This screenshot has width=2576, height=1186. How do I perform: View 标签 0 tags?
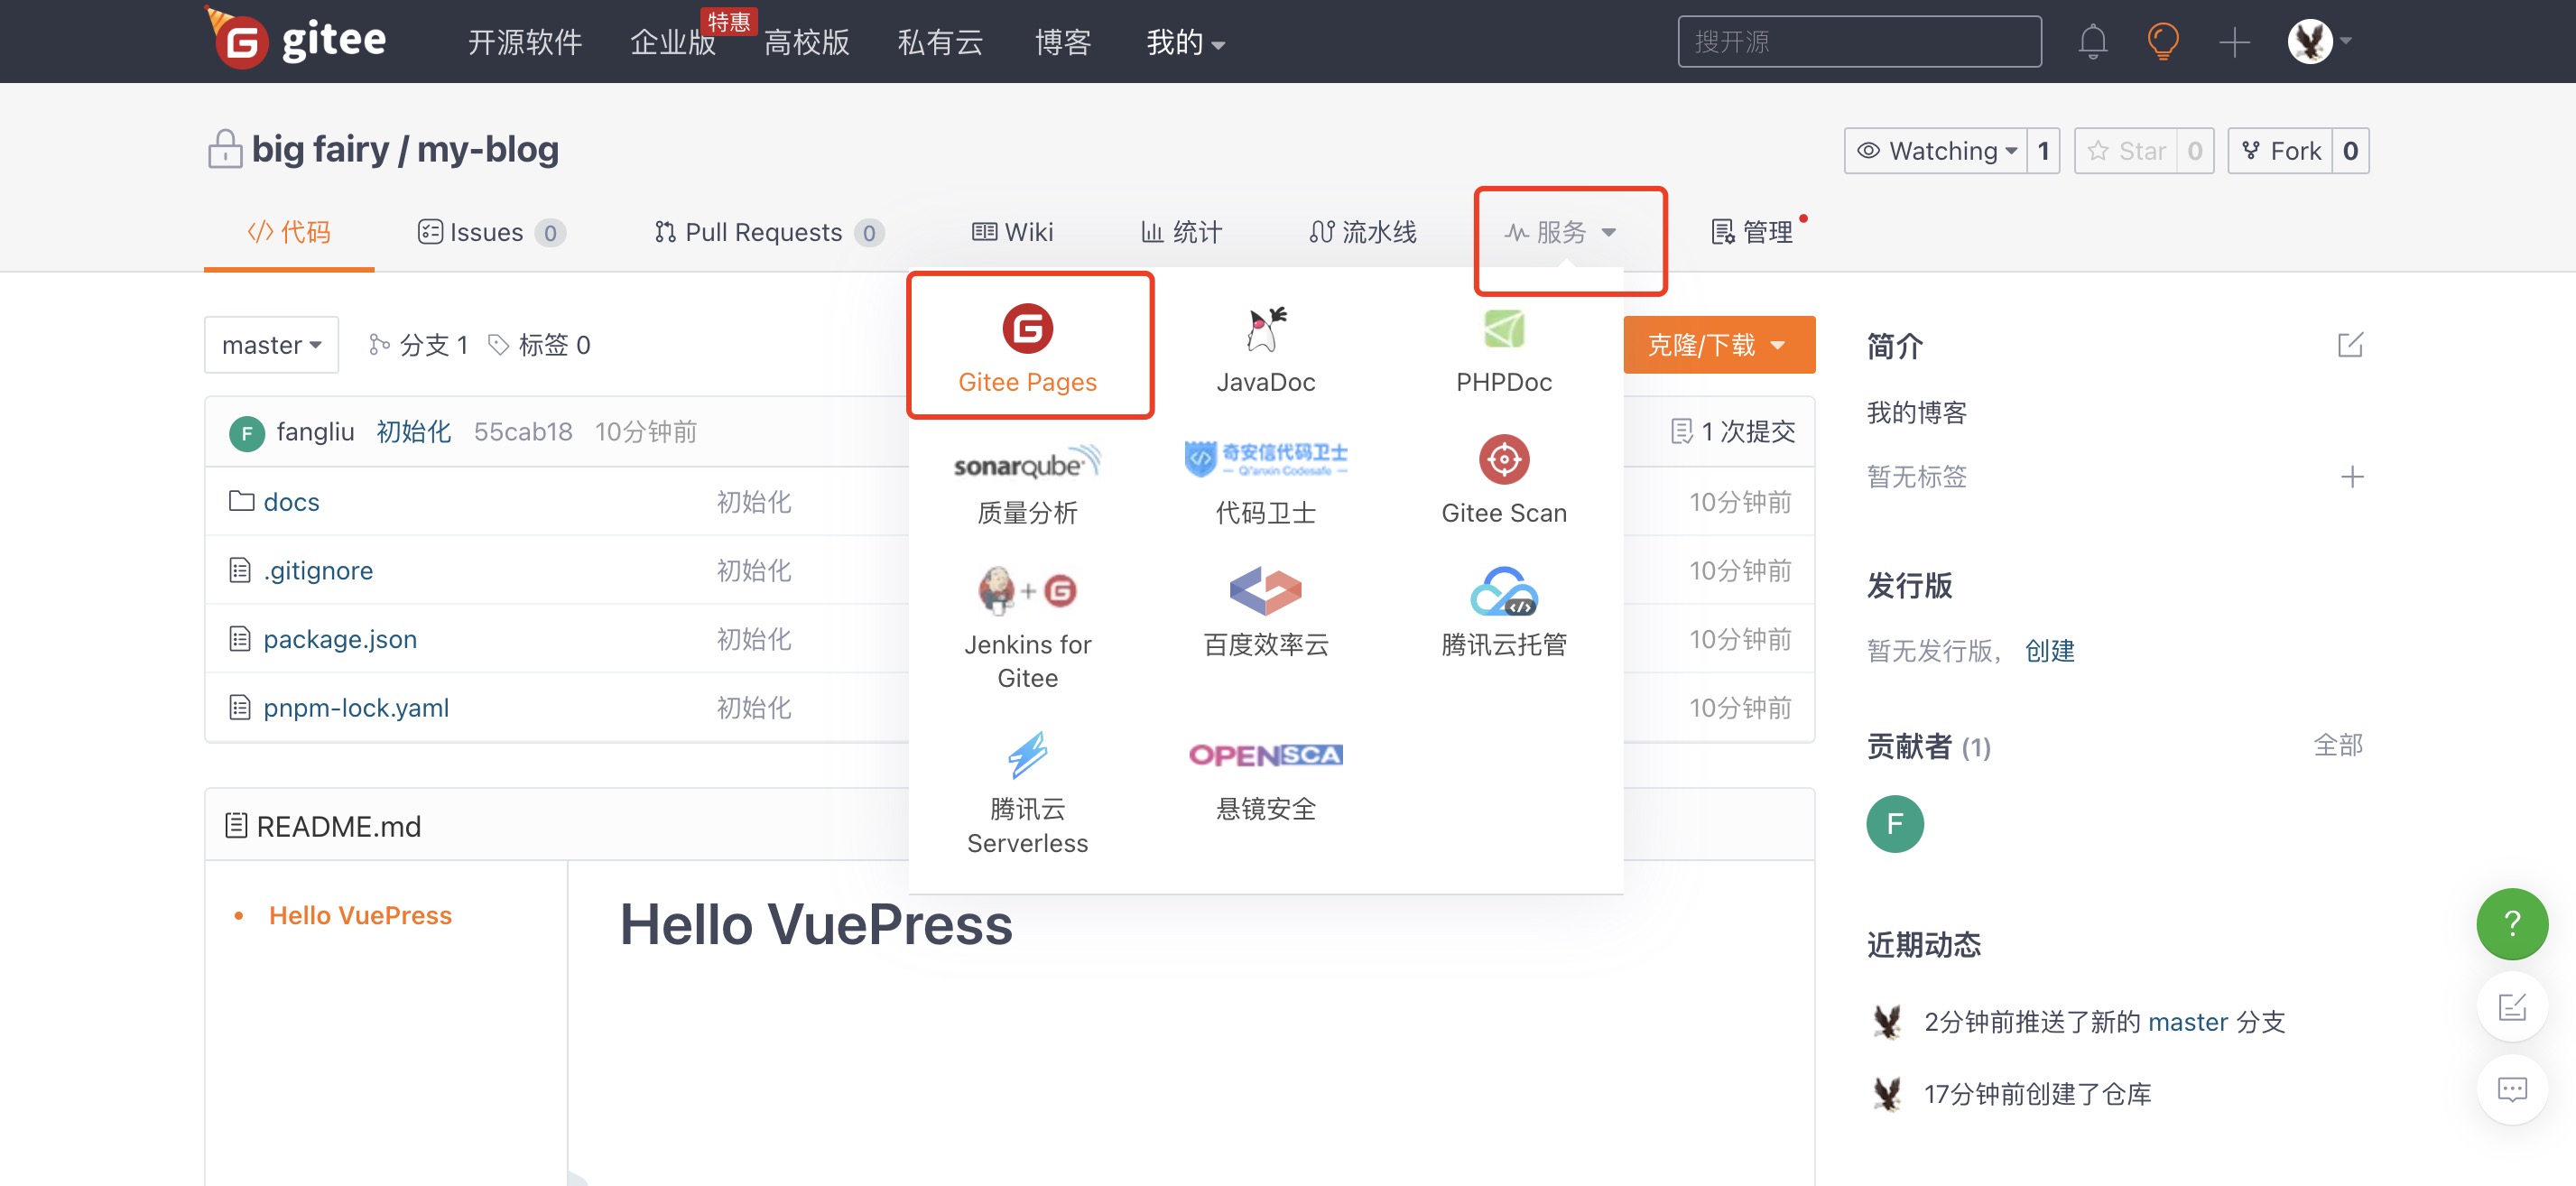pyautogui.click(x=539, y=345)
